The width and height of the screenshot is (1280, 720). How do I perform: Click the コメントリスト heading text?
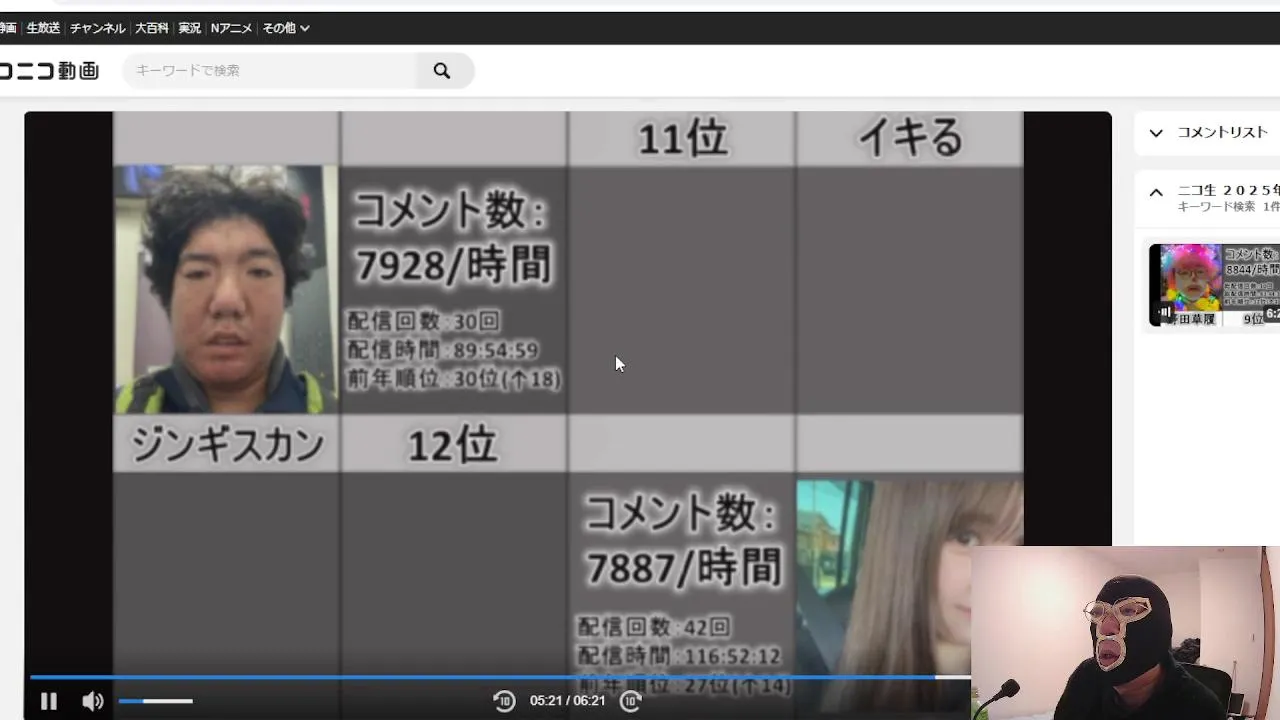click(1222, 133)
